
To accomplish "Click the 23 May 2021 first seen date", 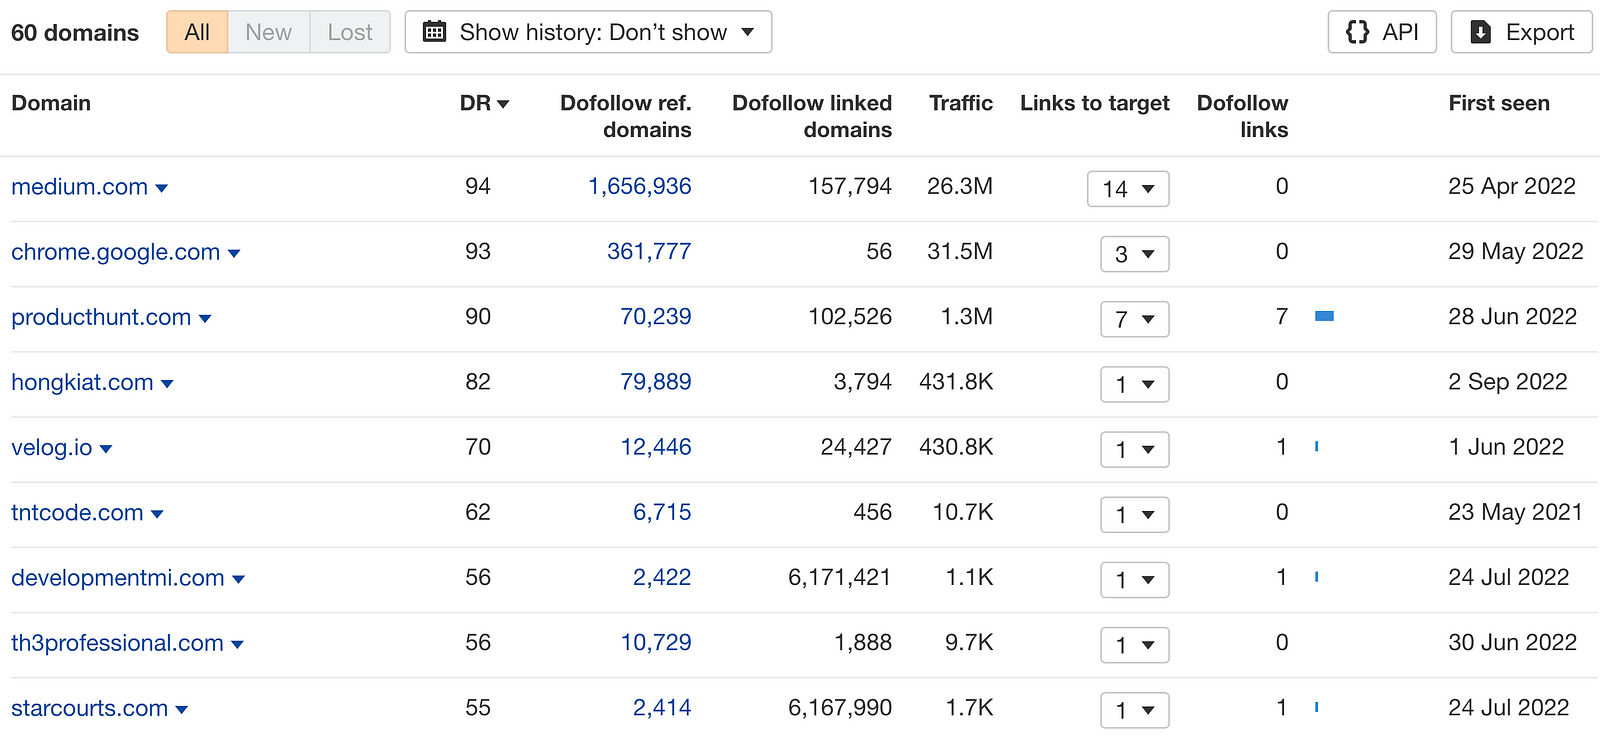I will (x=1515, y=511).
